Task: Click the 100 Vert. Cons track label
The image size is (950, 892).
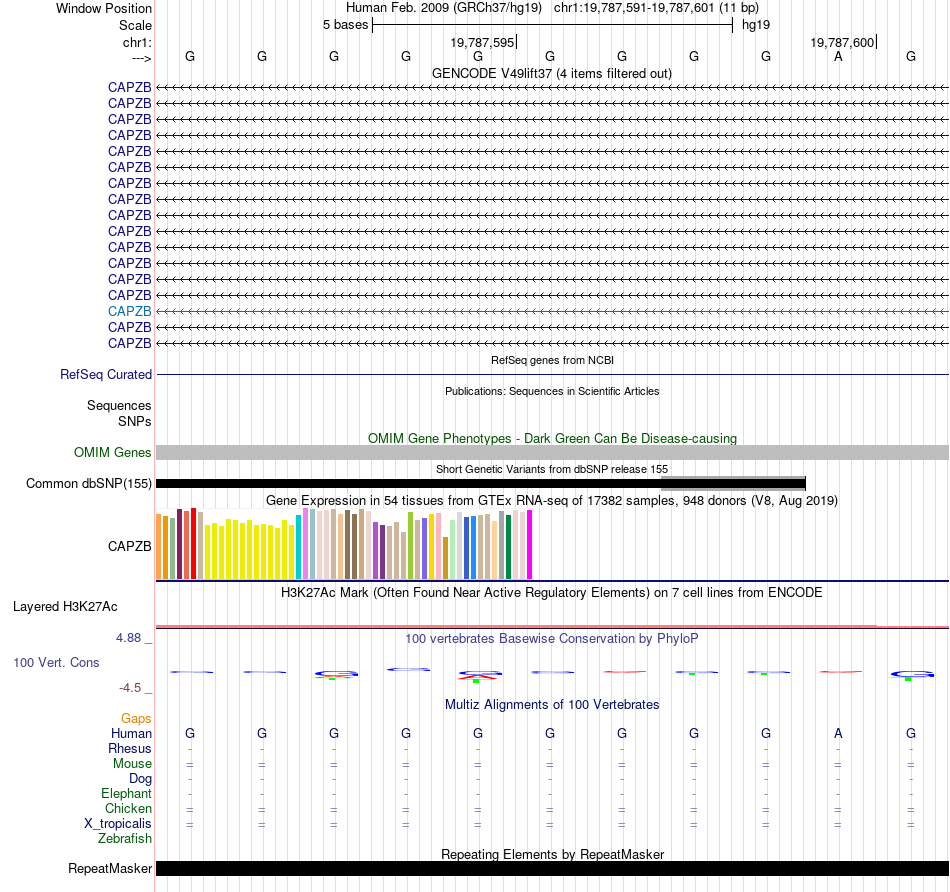Action: (56, 662)
